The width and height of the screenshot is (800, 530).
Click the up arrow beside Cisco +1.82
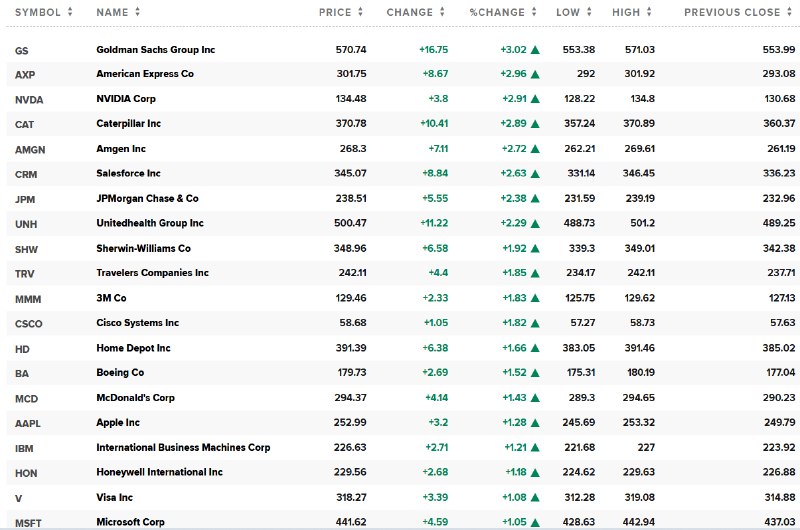(535, 323)
